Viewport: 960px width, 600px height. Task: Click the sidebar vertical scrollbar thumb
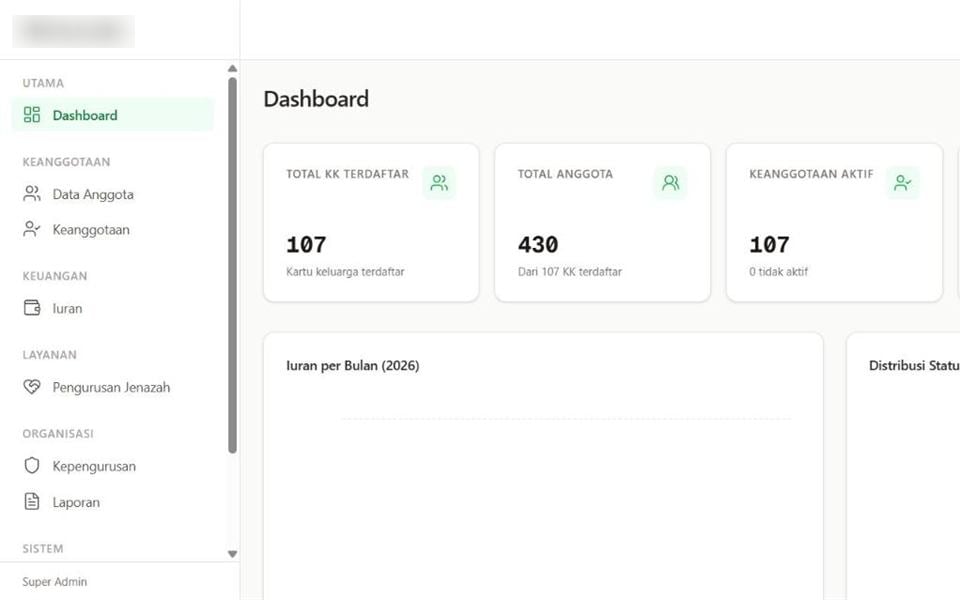[x=232, y=265]
